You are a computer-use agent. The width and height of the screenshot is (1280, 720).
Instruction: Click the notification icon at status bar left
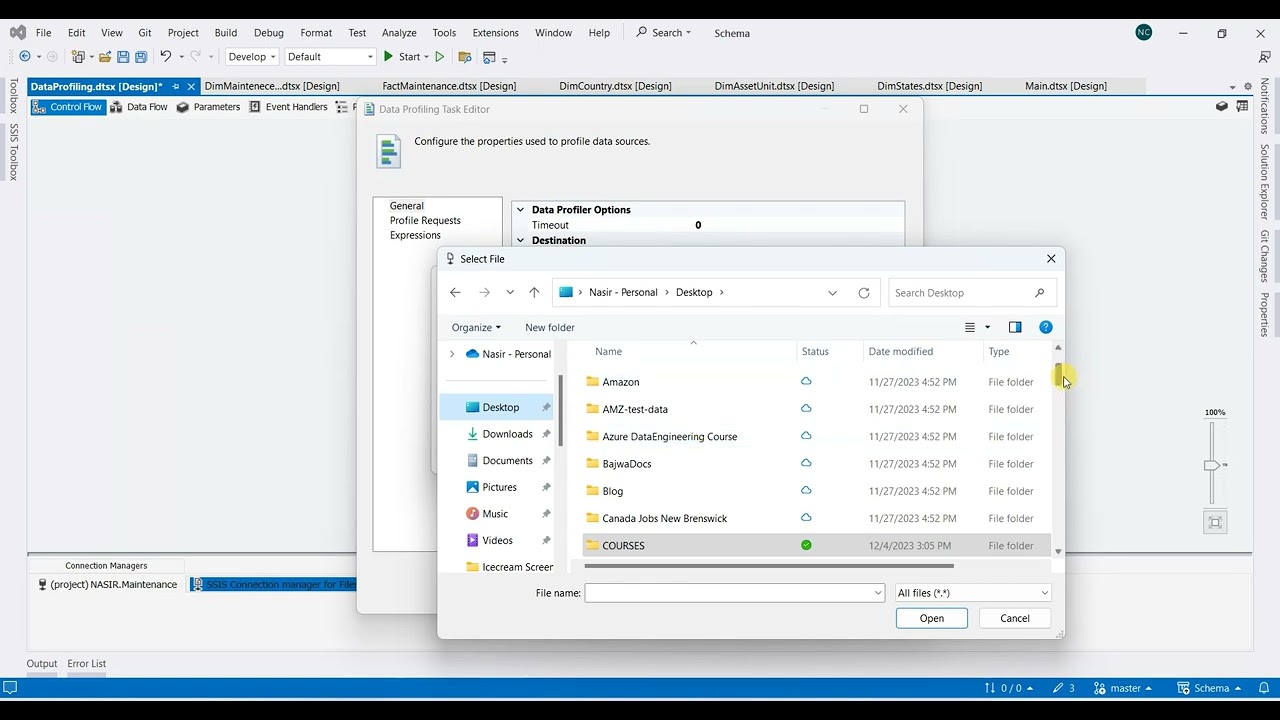coord(10,688)
